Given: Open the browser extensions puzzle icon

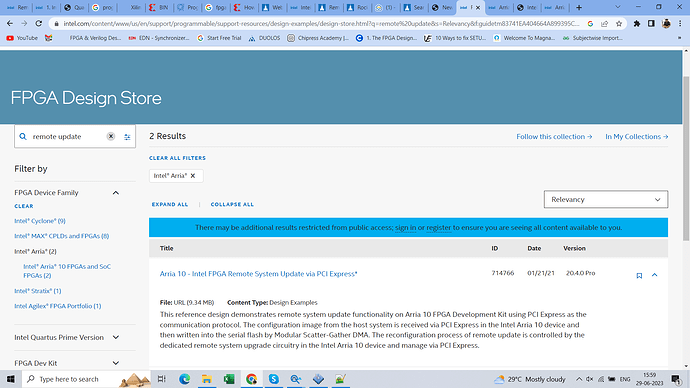Looking at the screenshot, I should [636, 24].
